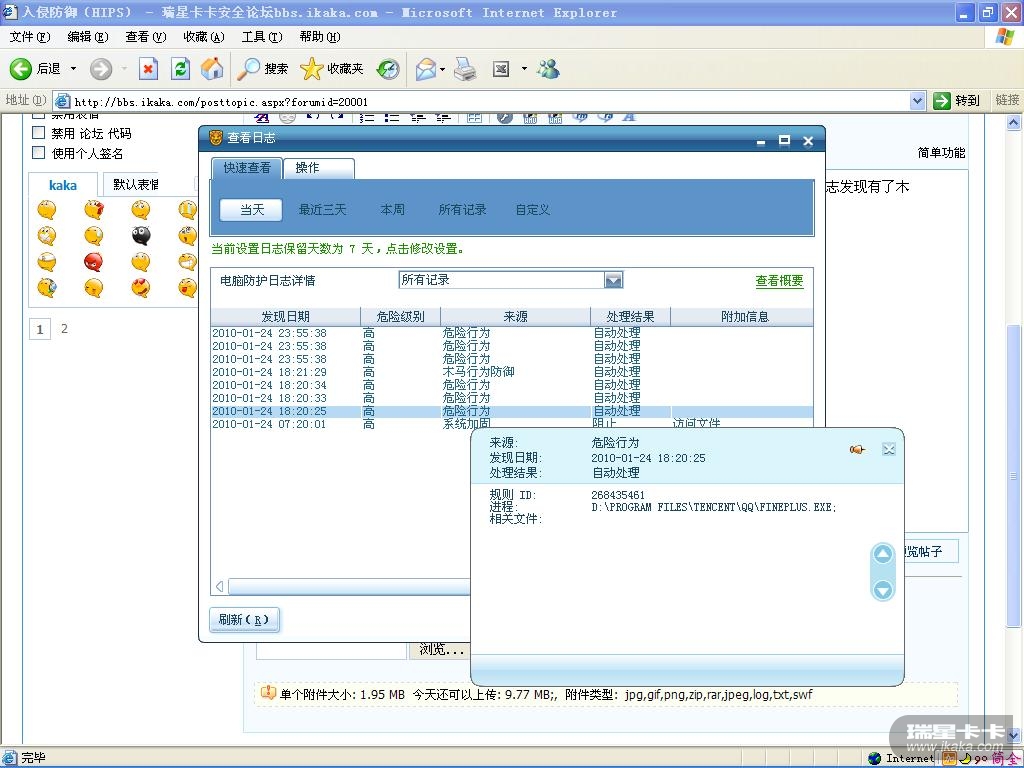Click the log list horizontal scroll left arrow
Viewport: 1024px width, 768px height.
point(219,586)
